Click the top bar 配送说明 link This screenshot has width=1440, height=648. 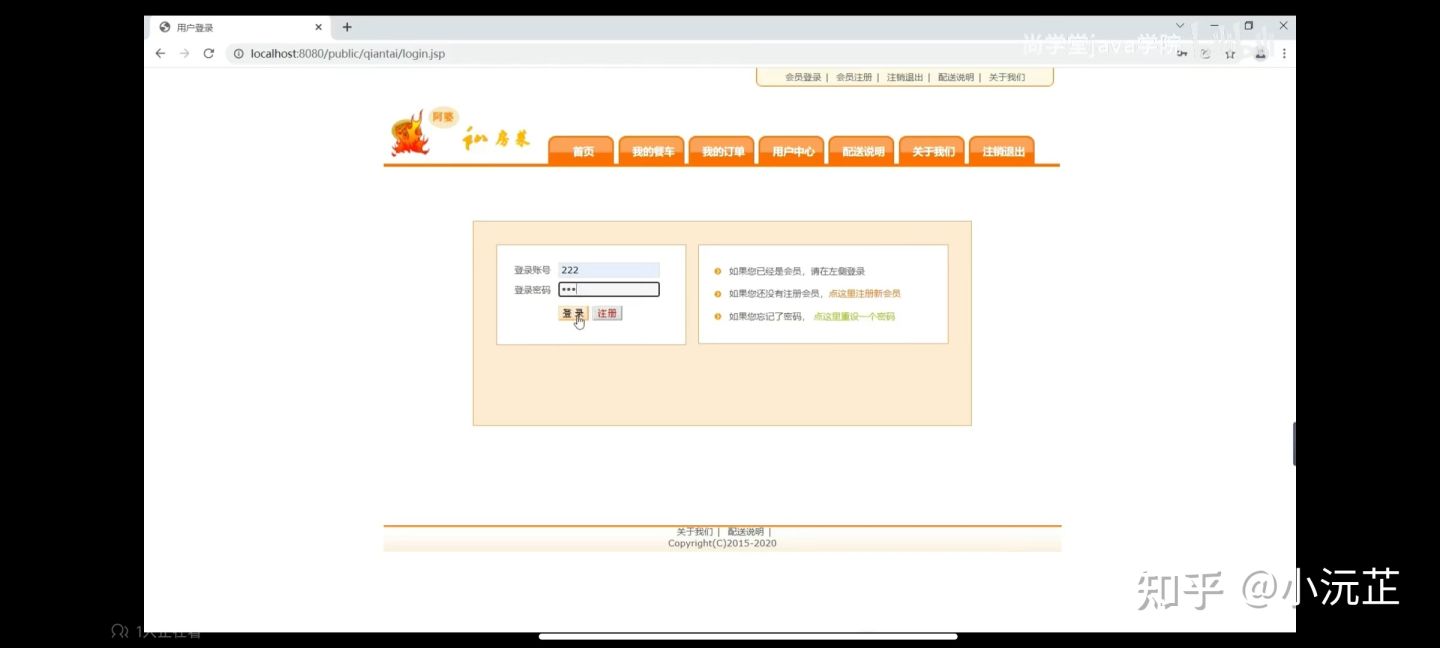click(956, 77)
